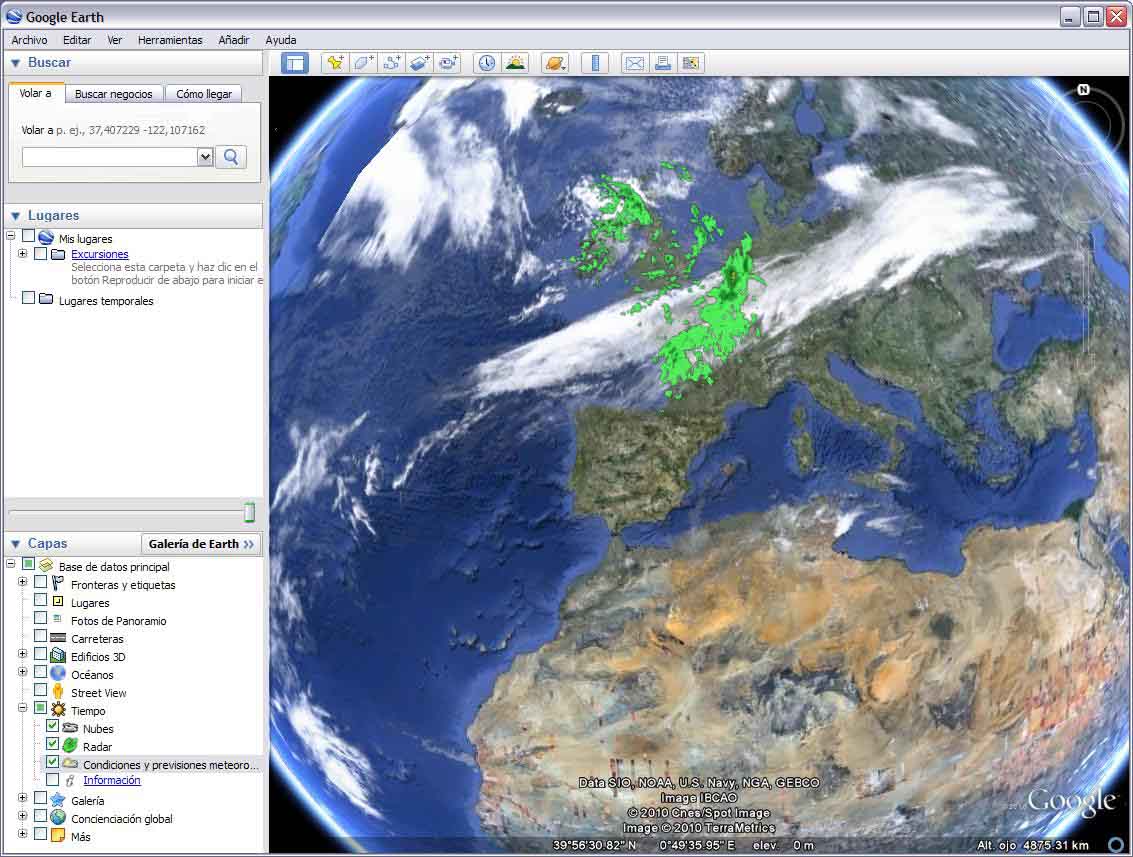Collapse the Lugares panel

coord(15,215)
